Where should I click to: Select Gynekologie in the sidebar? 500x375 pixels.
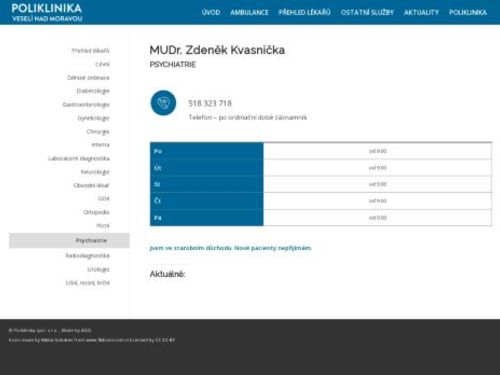(x=93, y=118)
